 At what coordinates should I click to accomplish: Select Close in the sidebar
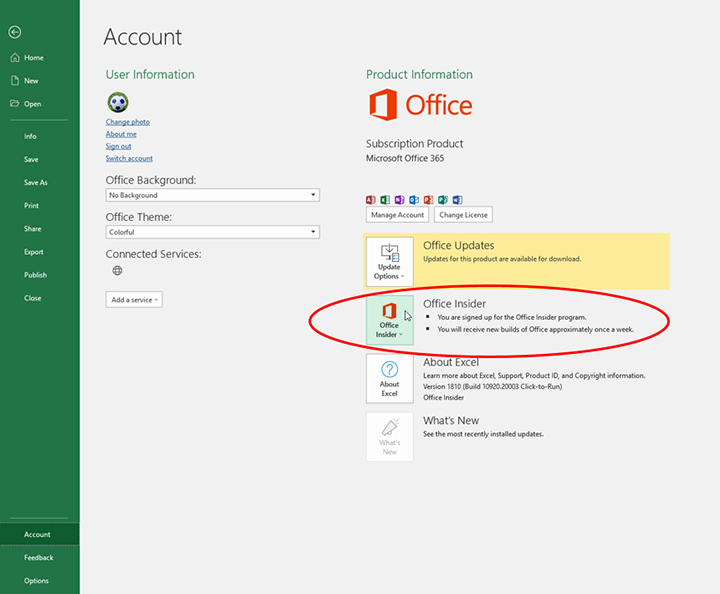[x=39, y=298]
